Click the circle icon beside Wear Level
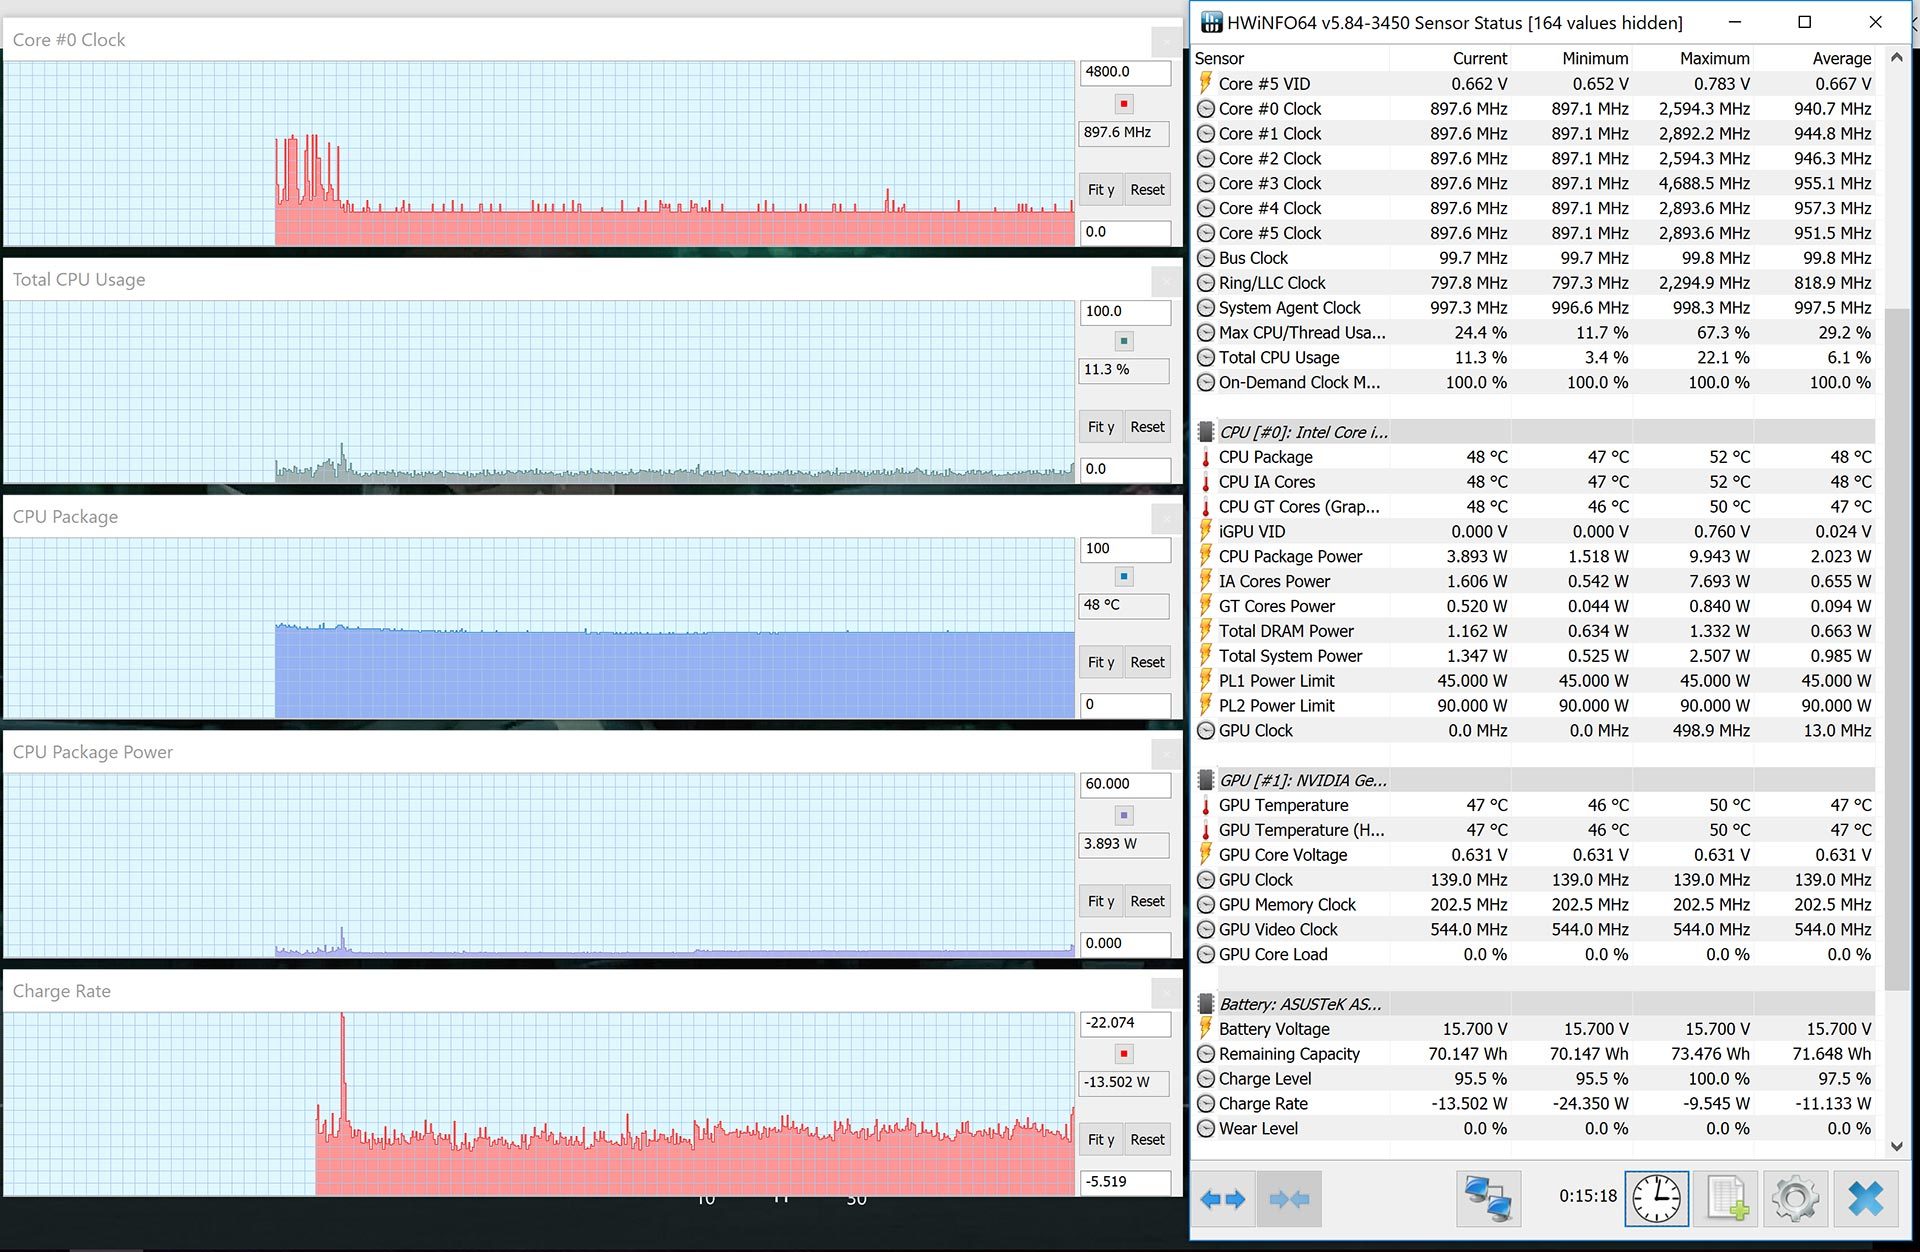 (x=1206, y=1129)
